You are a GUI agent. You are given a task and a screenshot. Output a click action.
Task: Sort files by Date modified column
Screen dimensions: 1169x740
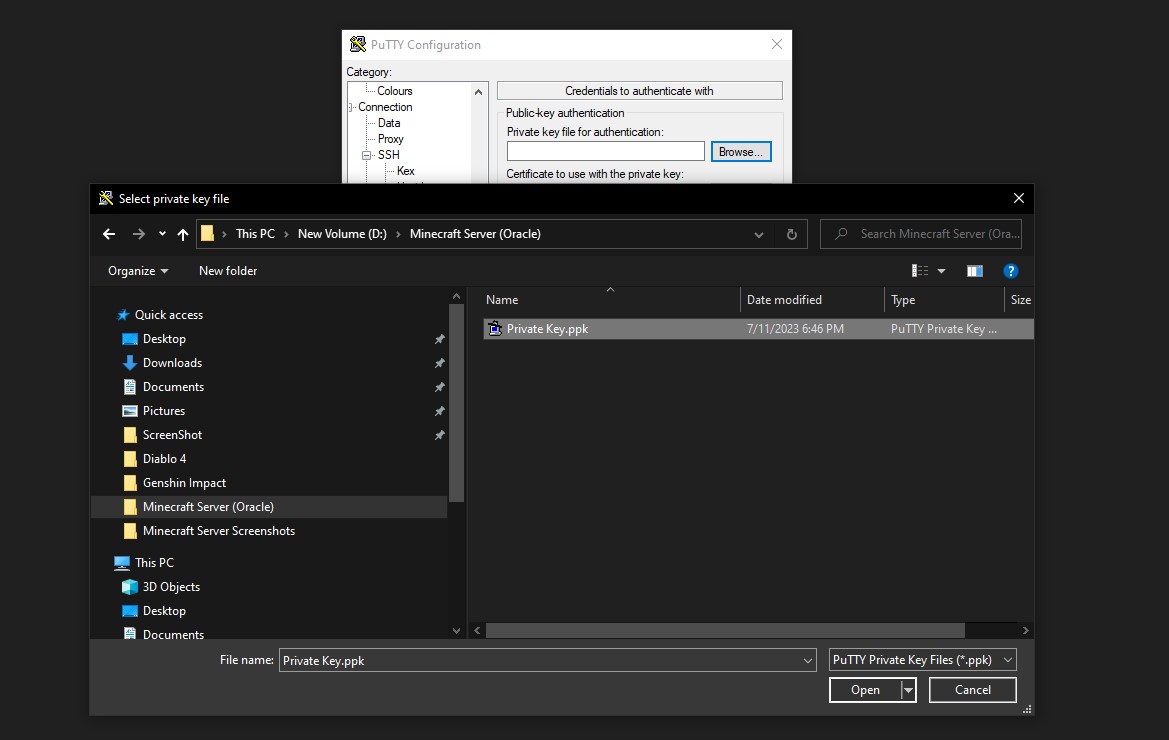(784, 300)
